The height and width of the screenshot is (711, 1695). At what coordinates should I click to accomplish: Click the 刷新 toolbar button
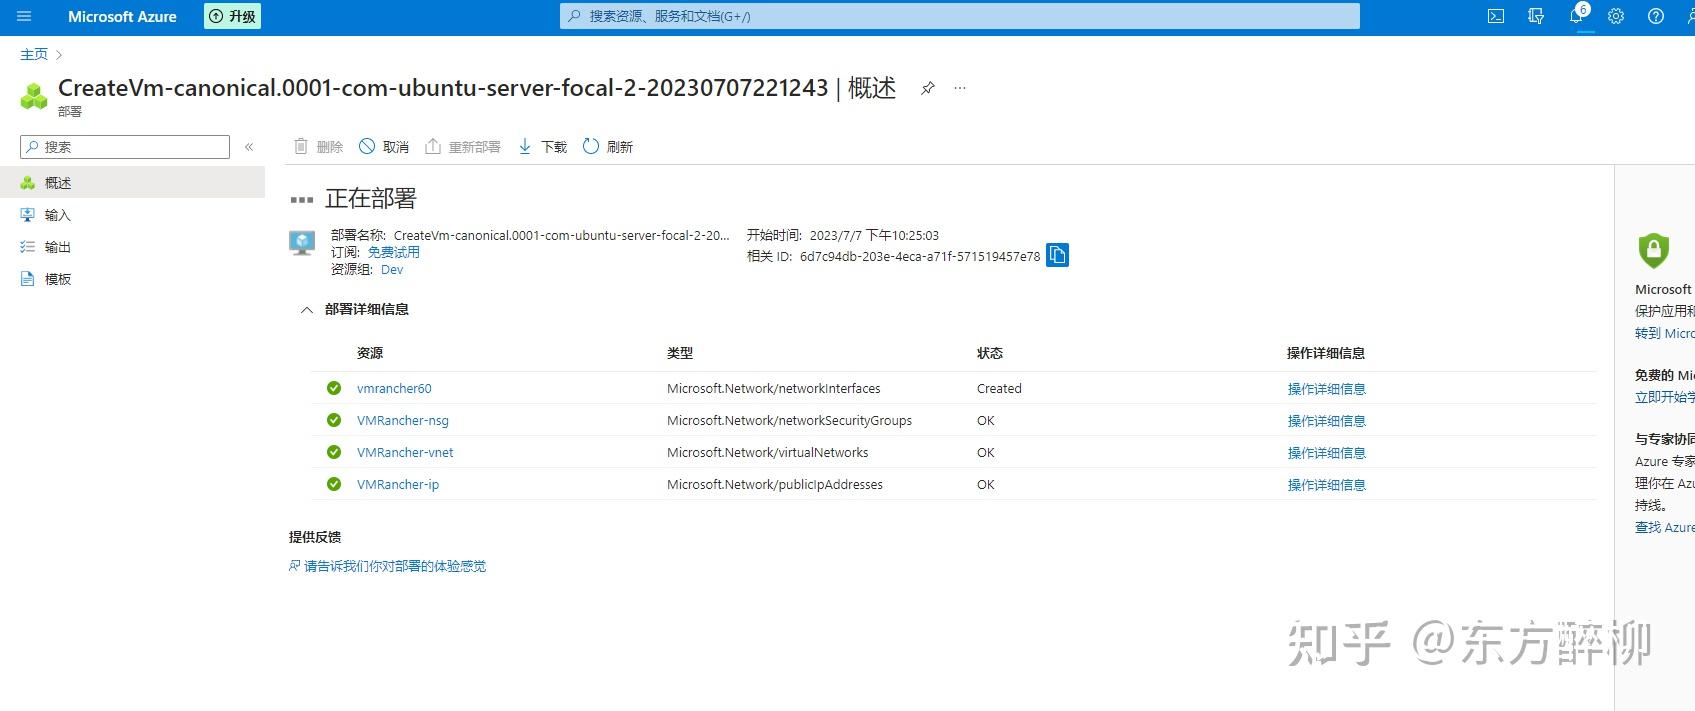[x=608, y=147]
